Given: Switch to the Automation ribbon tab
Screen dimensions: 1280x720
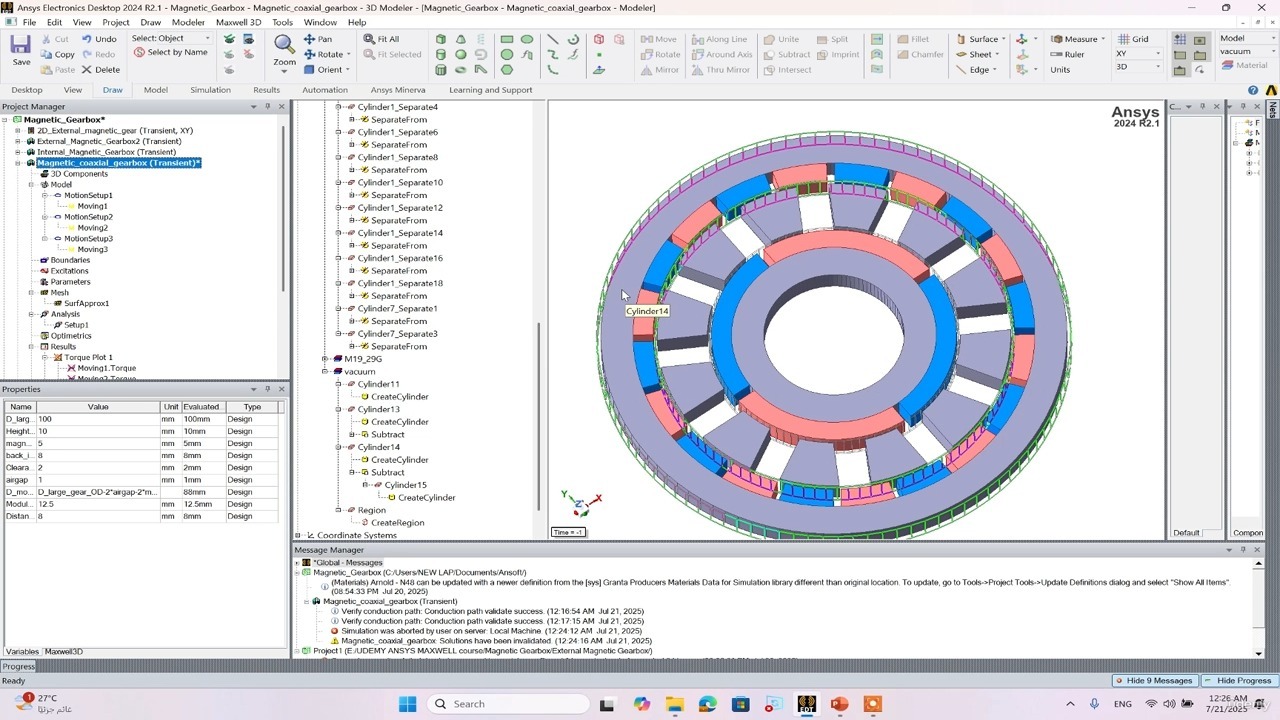Looking at the screenshot, I should pos(325,90).
